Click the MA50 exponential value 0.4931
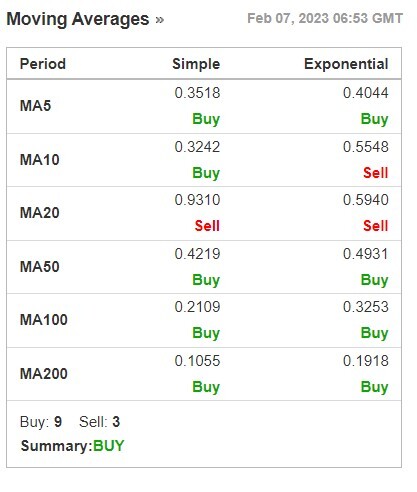The height and width of the screenshot is (492, 417). pos(366,254)
